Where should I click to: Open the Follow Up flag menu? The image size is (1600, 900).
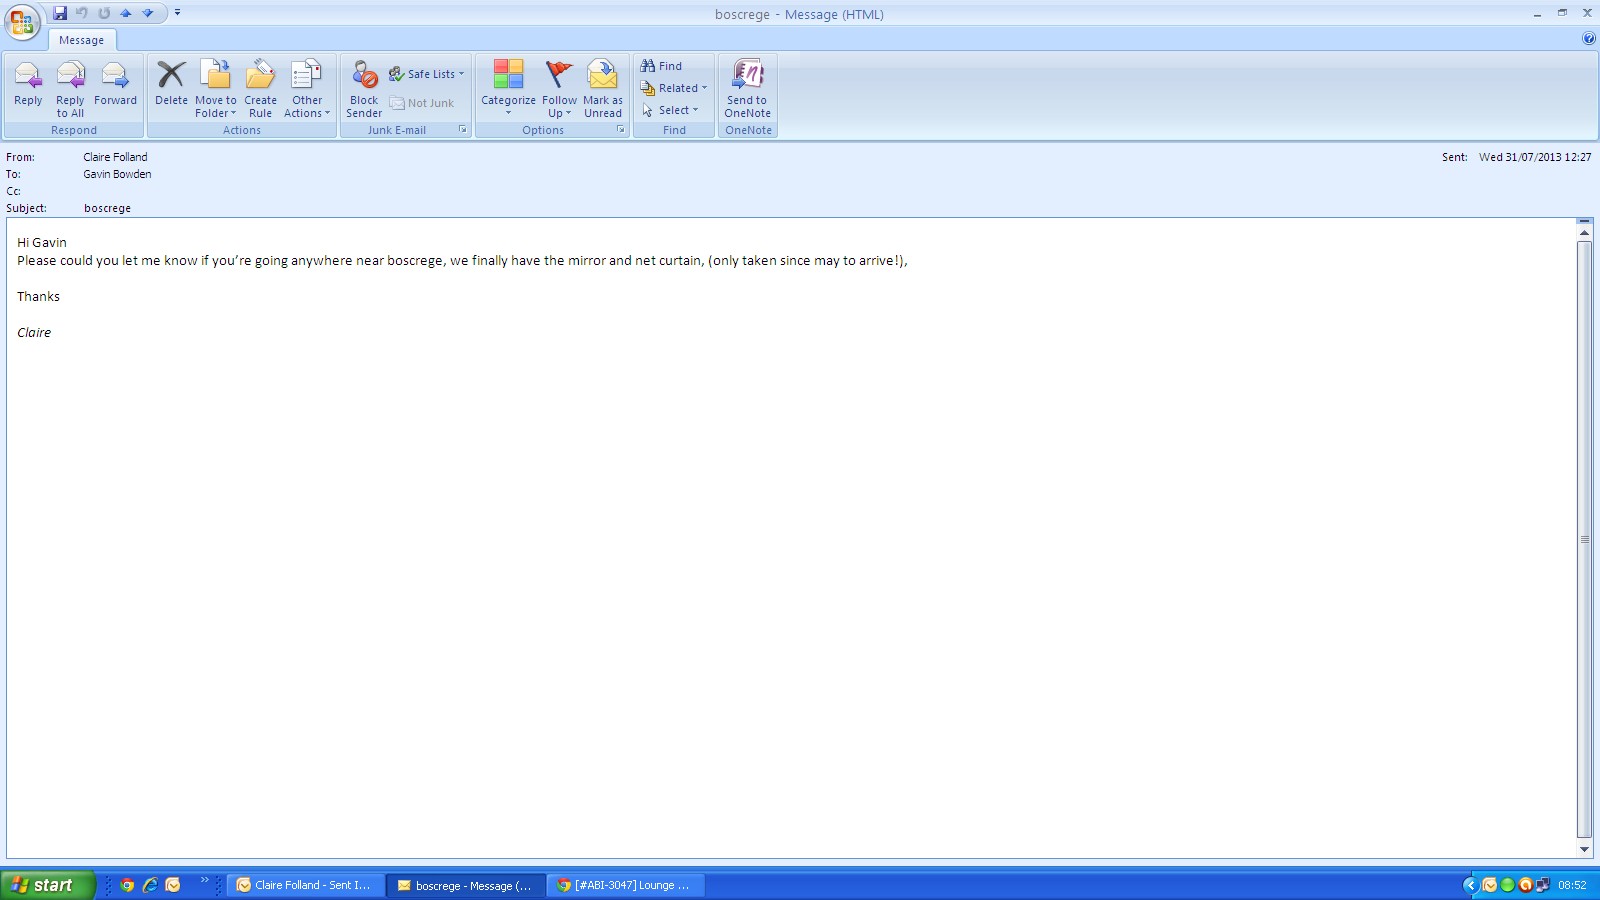(559, 89)
